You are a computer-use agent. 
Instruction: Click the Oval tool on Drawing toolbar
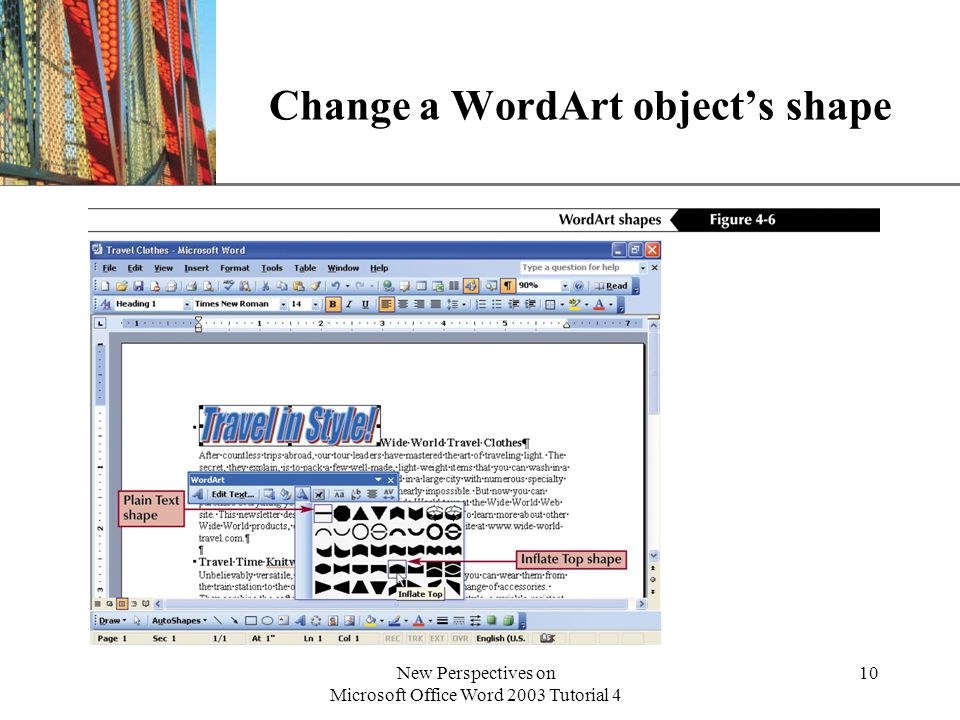pyautogui.click(x=268, y=621)
